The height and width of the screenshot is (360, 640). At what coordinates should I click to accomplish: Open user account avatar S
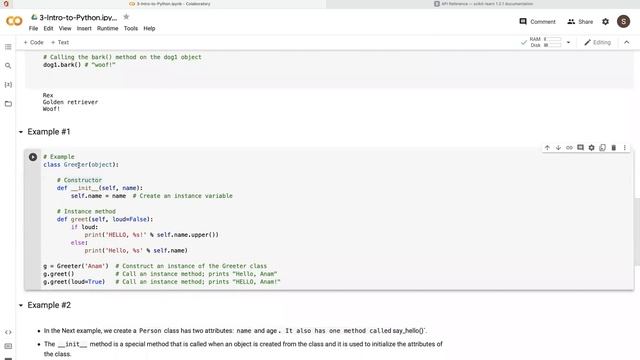(623, 22)
